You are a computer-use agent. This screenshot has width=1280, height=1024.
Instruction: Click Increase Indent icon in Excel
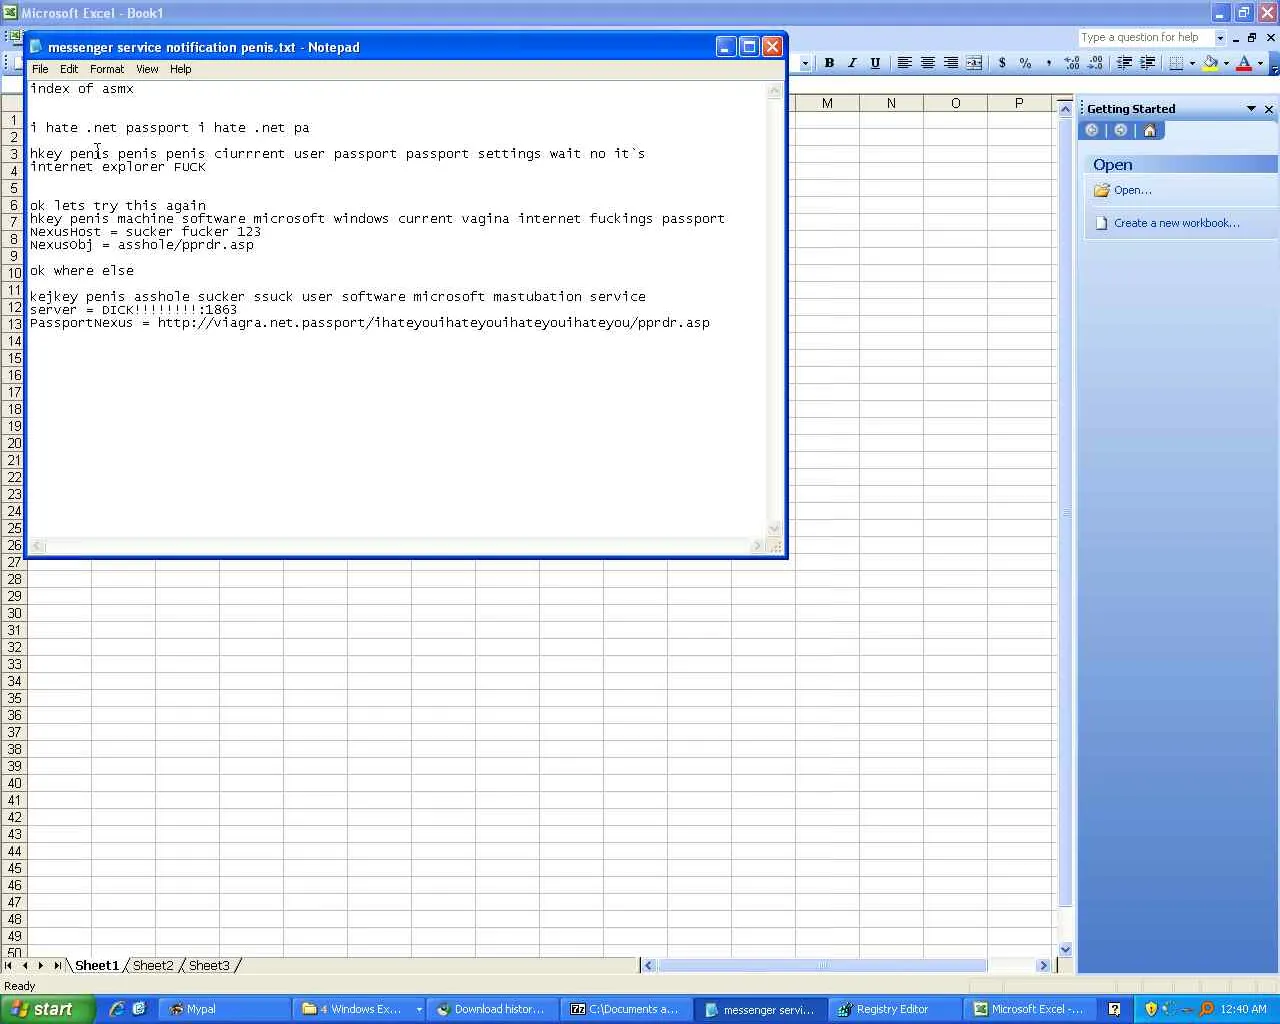point(1147,63)
